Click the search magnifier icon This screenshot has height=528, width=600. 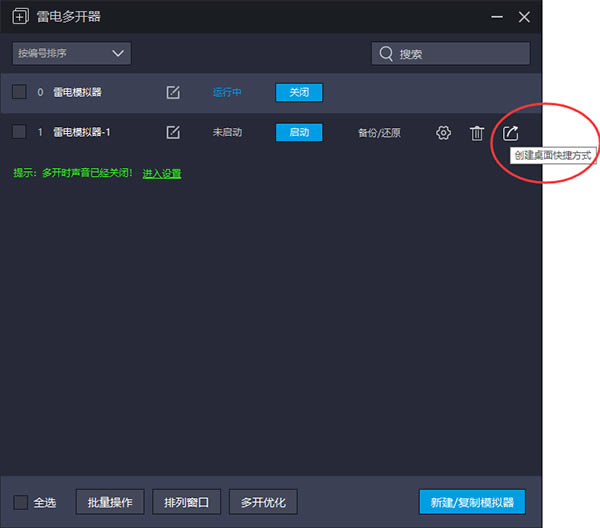[386, 54]
